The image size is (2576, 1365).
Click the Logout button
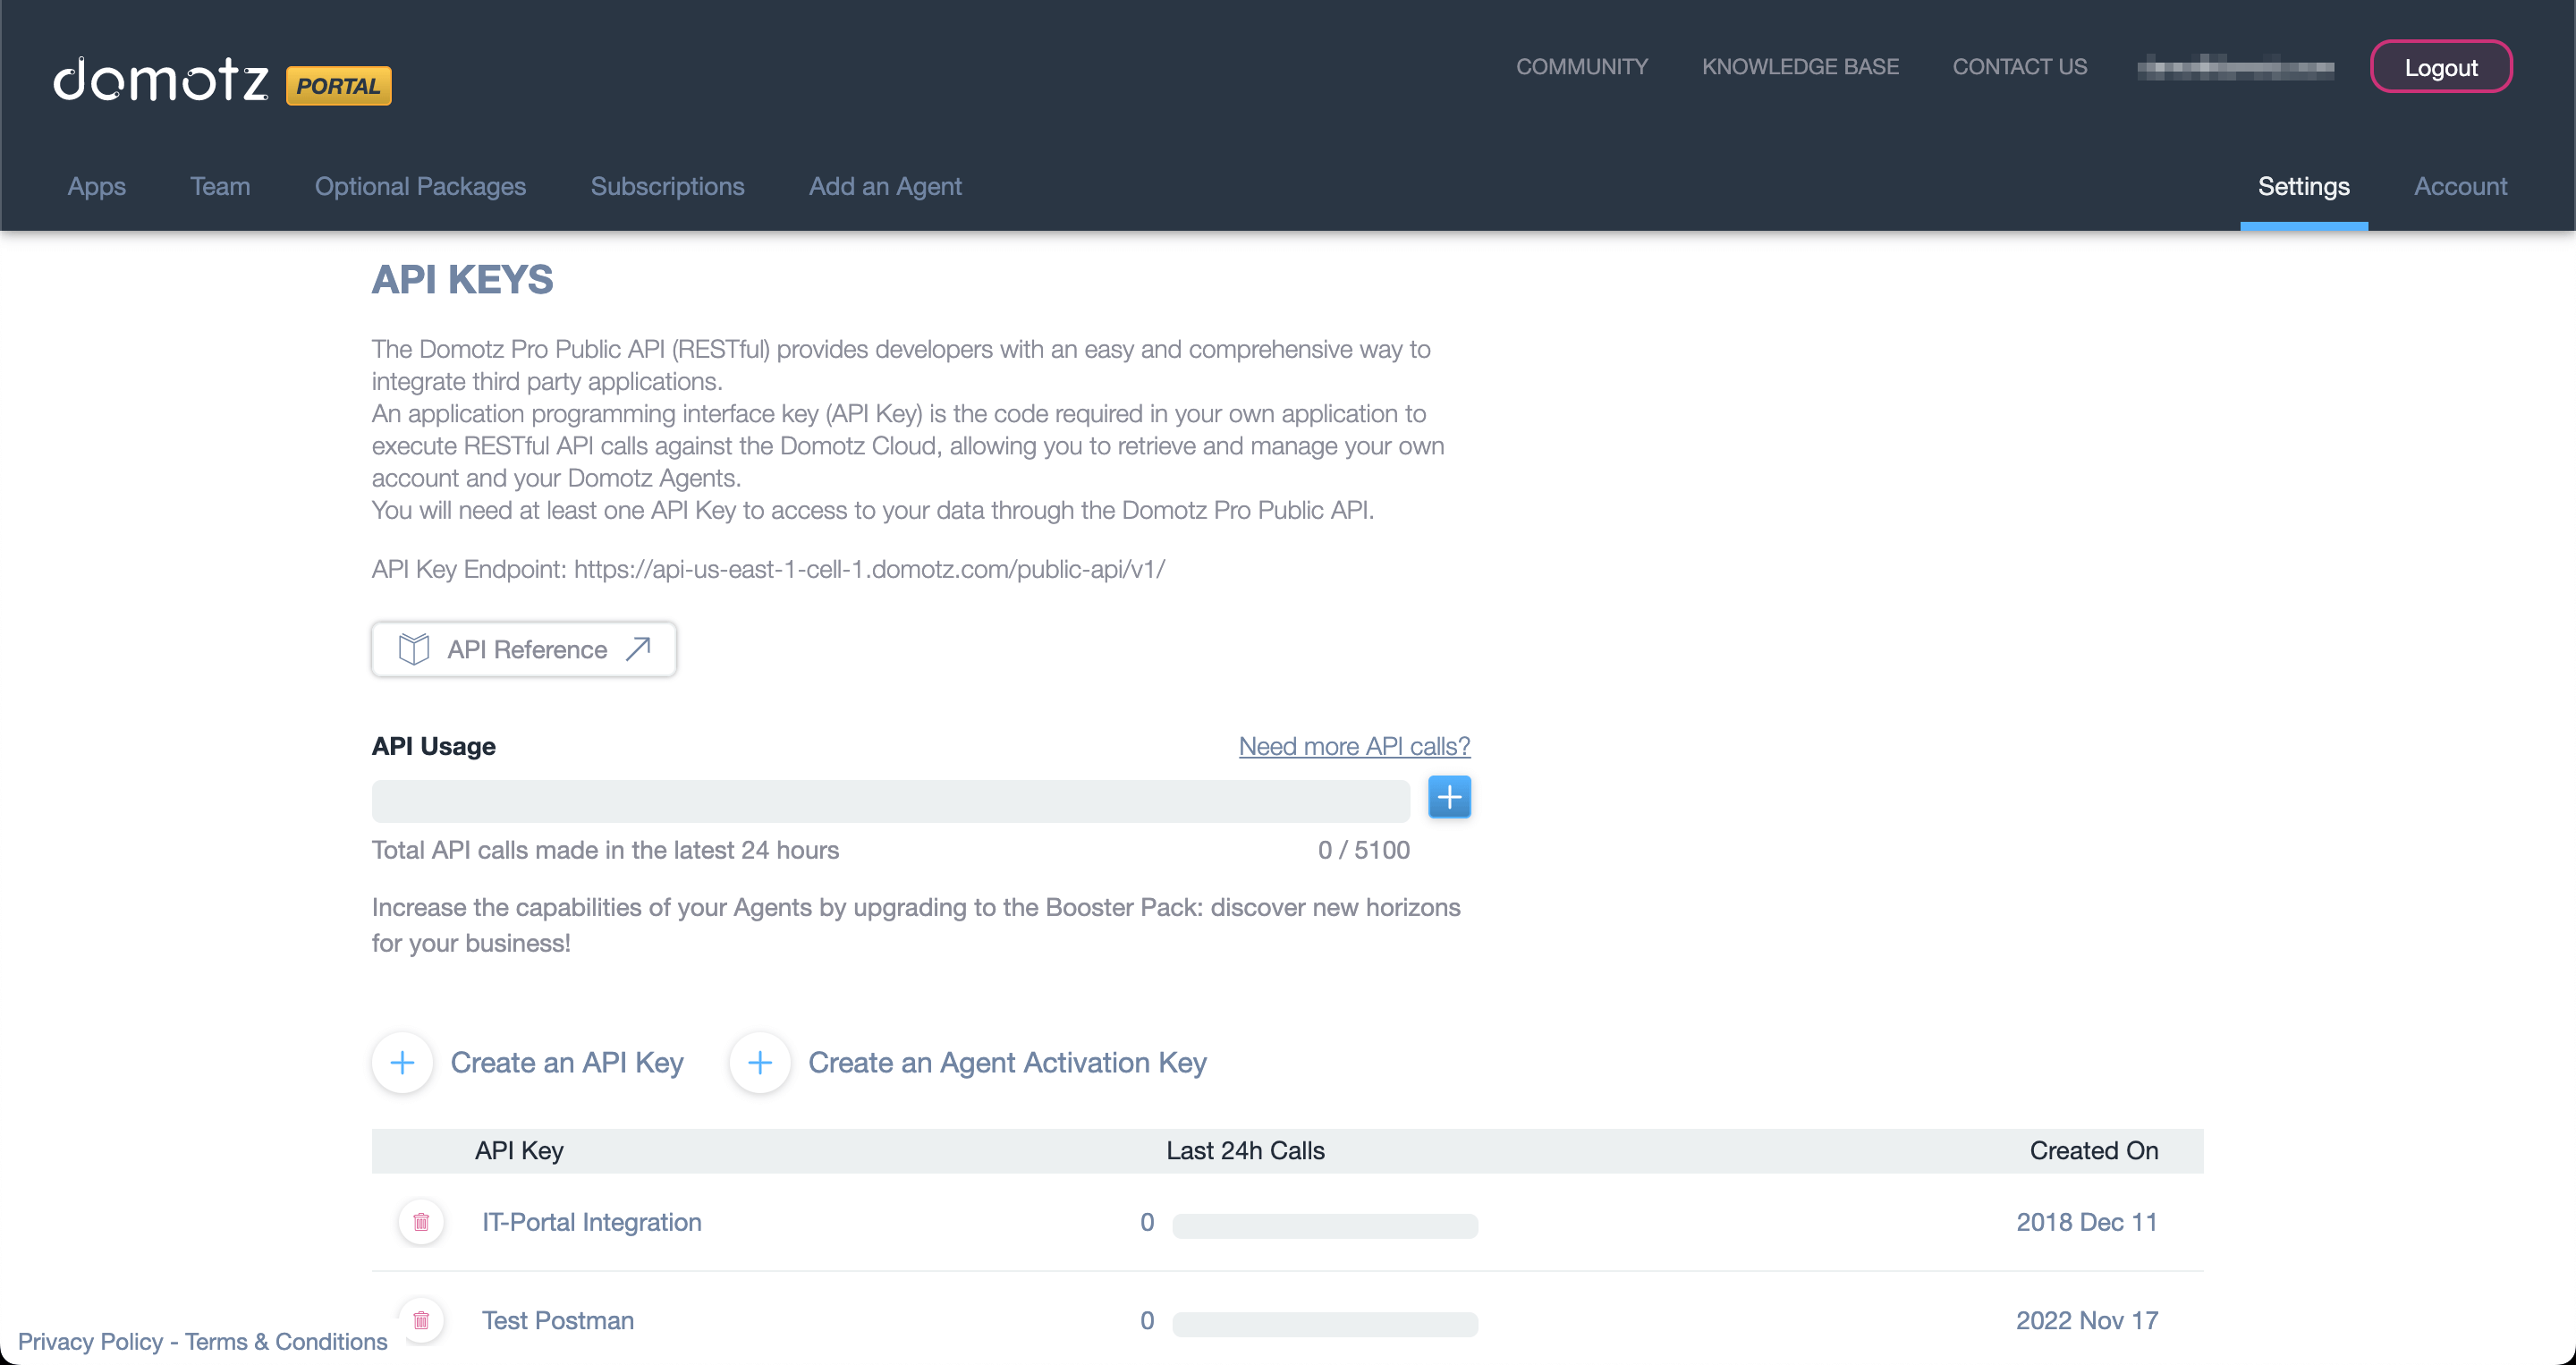[x=2442, y=68]
